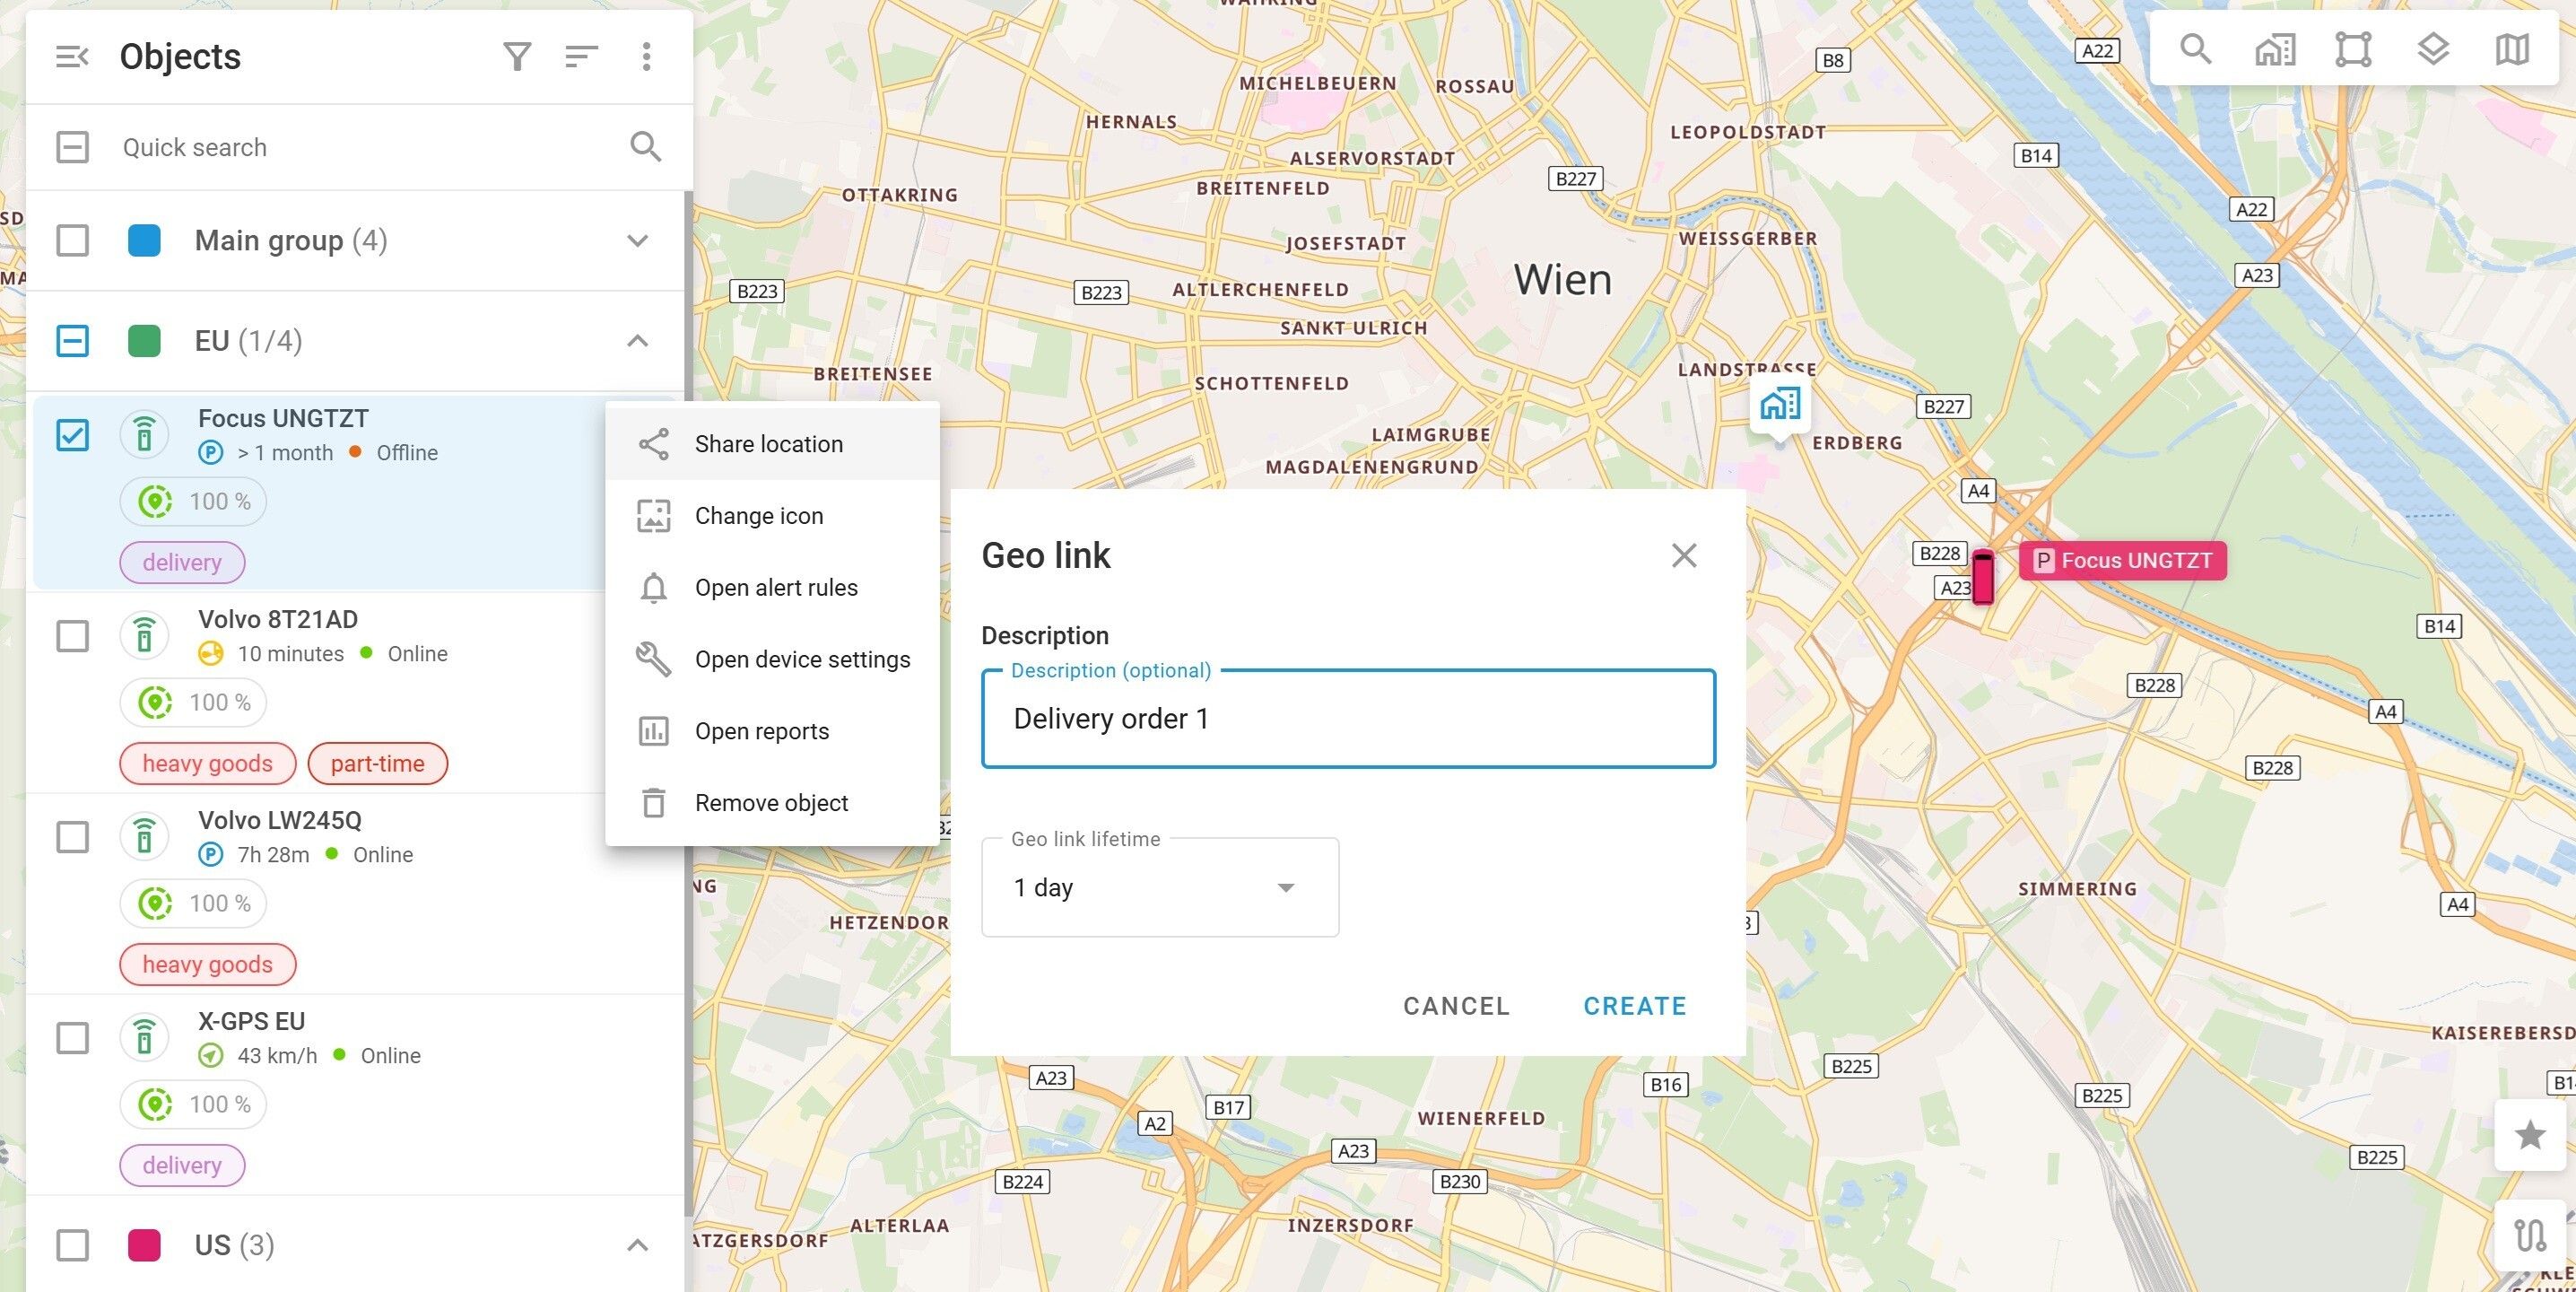Expand the Main group list
The height and width of the screenshot is (1292, 2576).
637,240
